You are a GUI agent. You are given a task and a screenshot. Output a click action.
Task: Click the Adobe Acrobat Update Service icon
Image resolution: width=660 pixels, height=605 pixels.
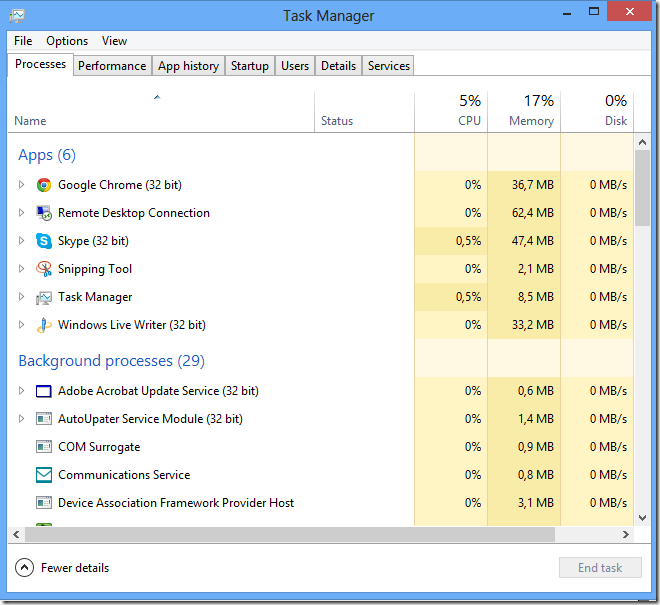tap(44, 391)
